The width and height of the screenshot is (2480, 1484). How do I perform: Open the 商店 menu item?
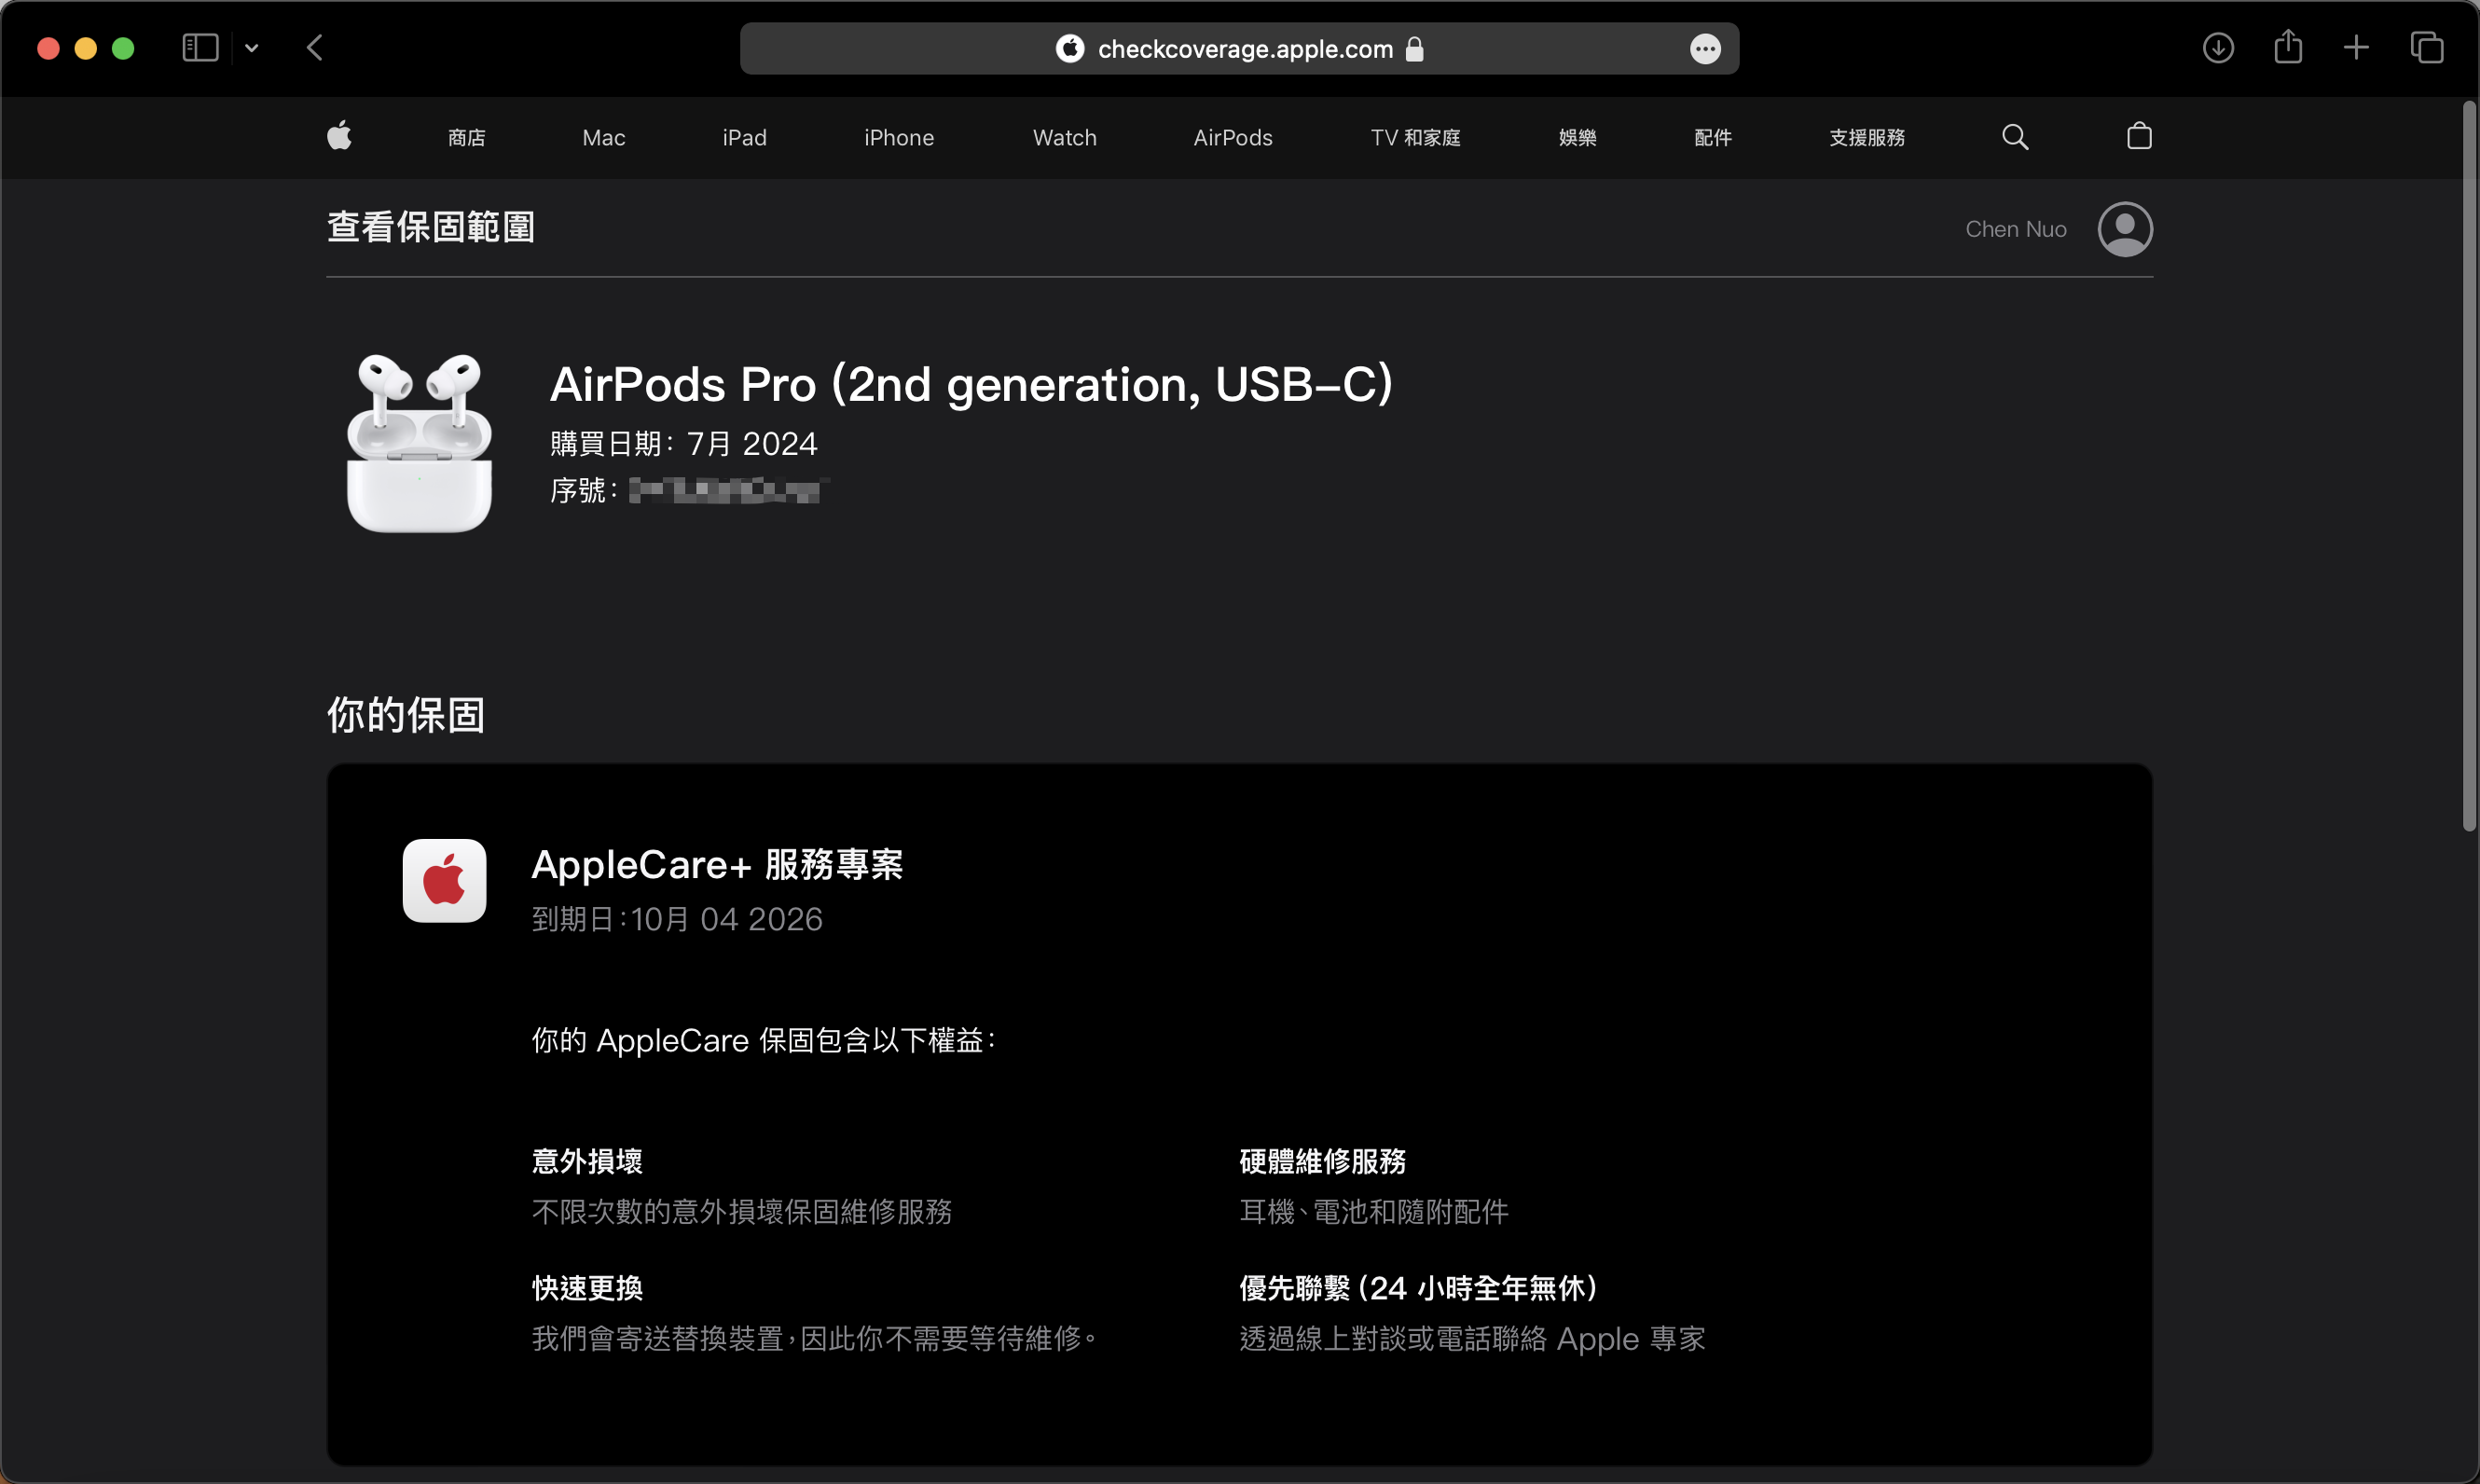tap(467, 138)
